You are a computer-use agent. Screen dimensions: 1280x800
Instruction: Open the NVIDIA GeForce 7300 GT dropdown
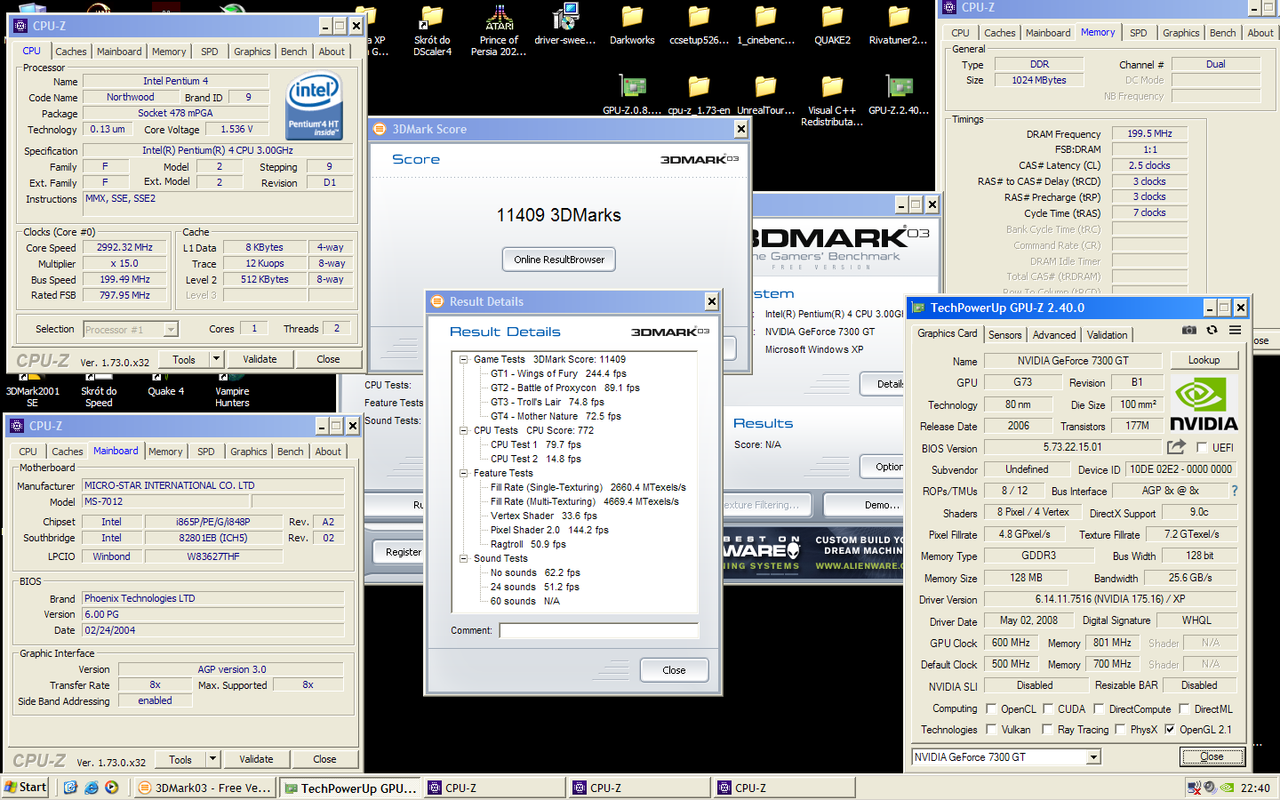(1093, 757)
